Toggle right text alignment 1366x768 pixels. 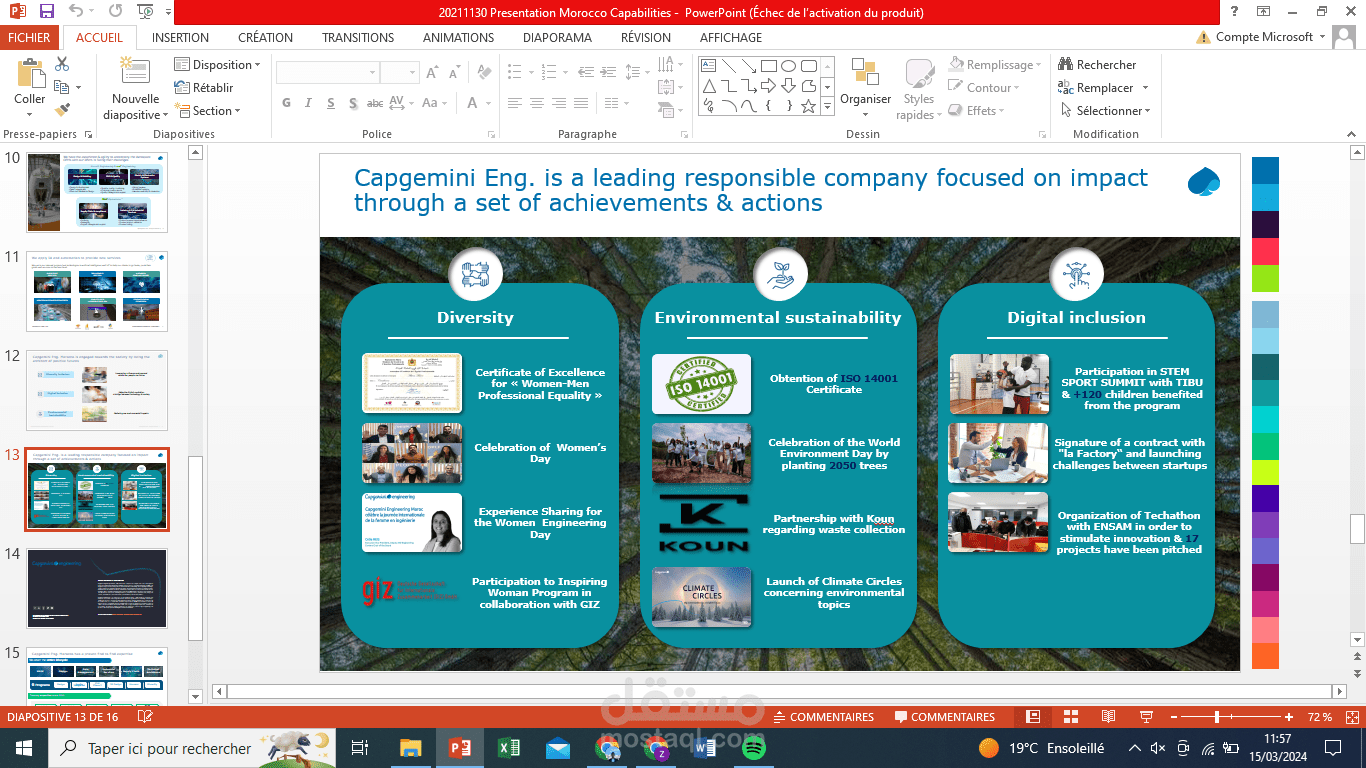coord(559,103)
